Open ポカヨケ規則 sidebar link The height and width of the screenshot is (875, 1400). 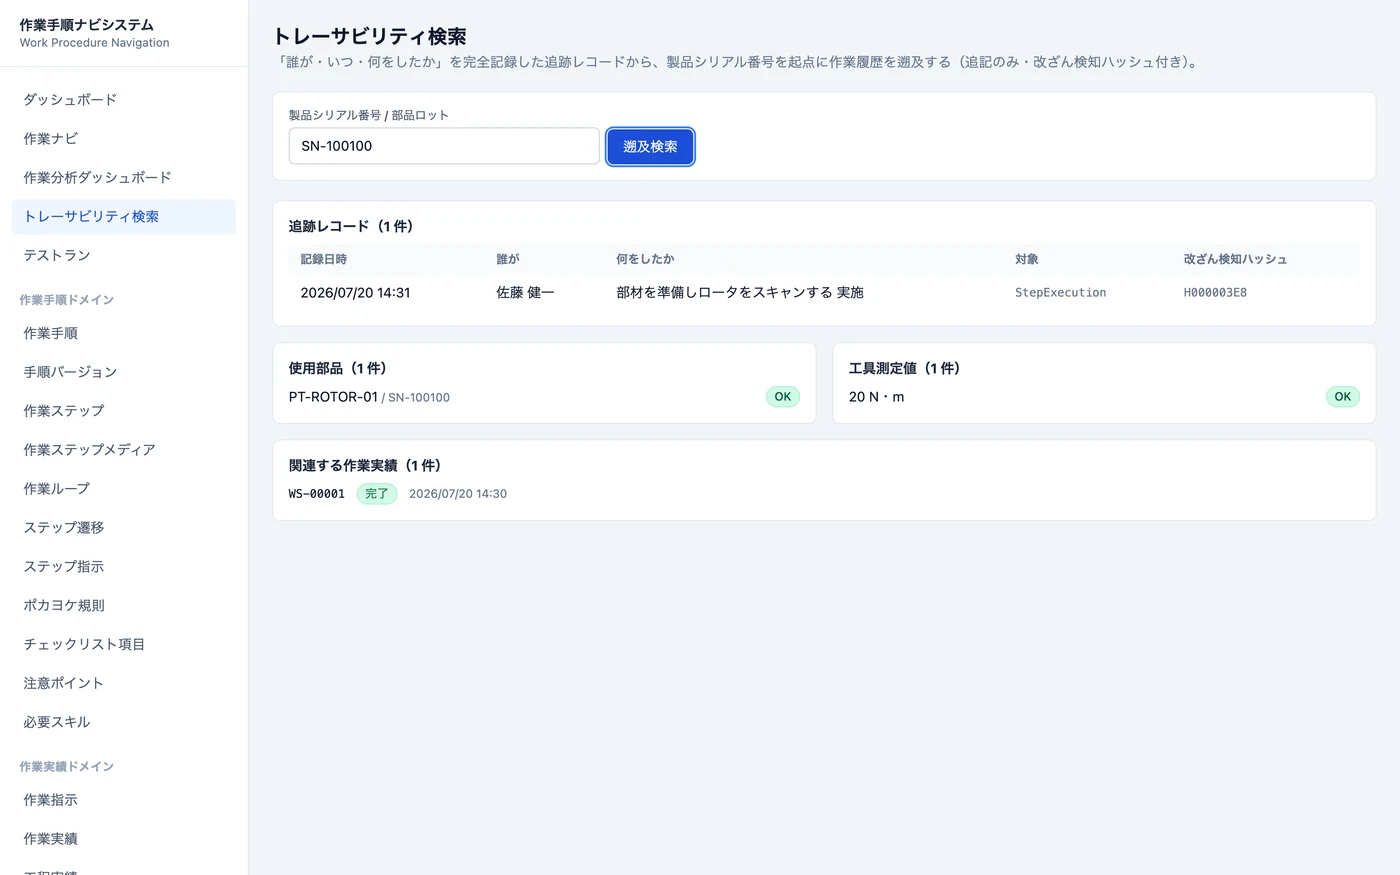[x=124, y=607]
